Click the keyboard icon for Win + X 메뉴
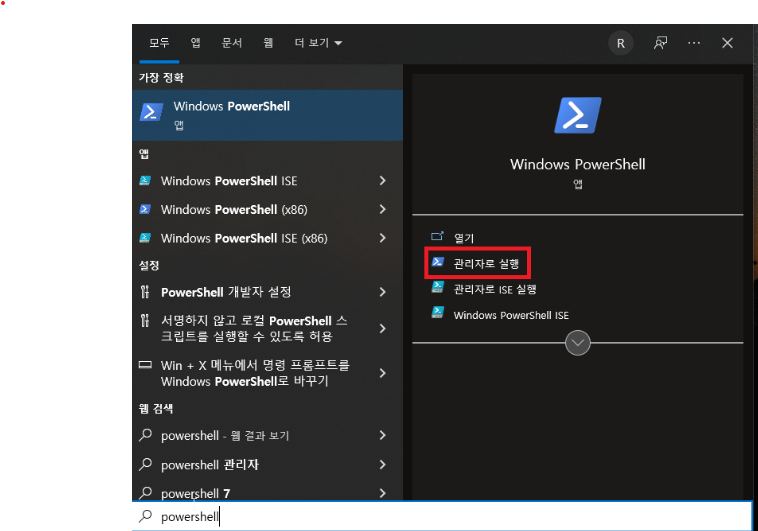This screenshot has width=758, height=531. click(145, 365)
